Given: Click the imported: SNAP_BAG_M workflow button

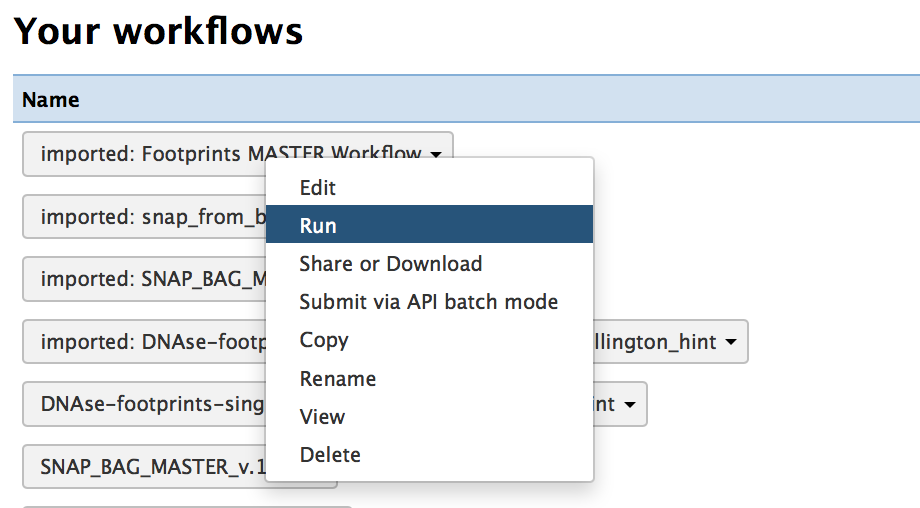Looking at the screenshot, I should (144, 279).
